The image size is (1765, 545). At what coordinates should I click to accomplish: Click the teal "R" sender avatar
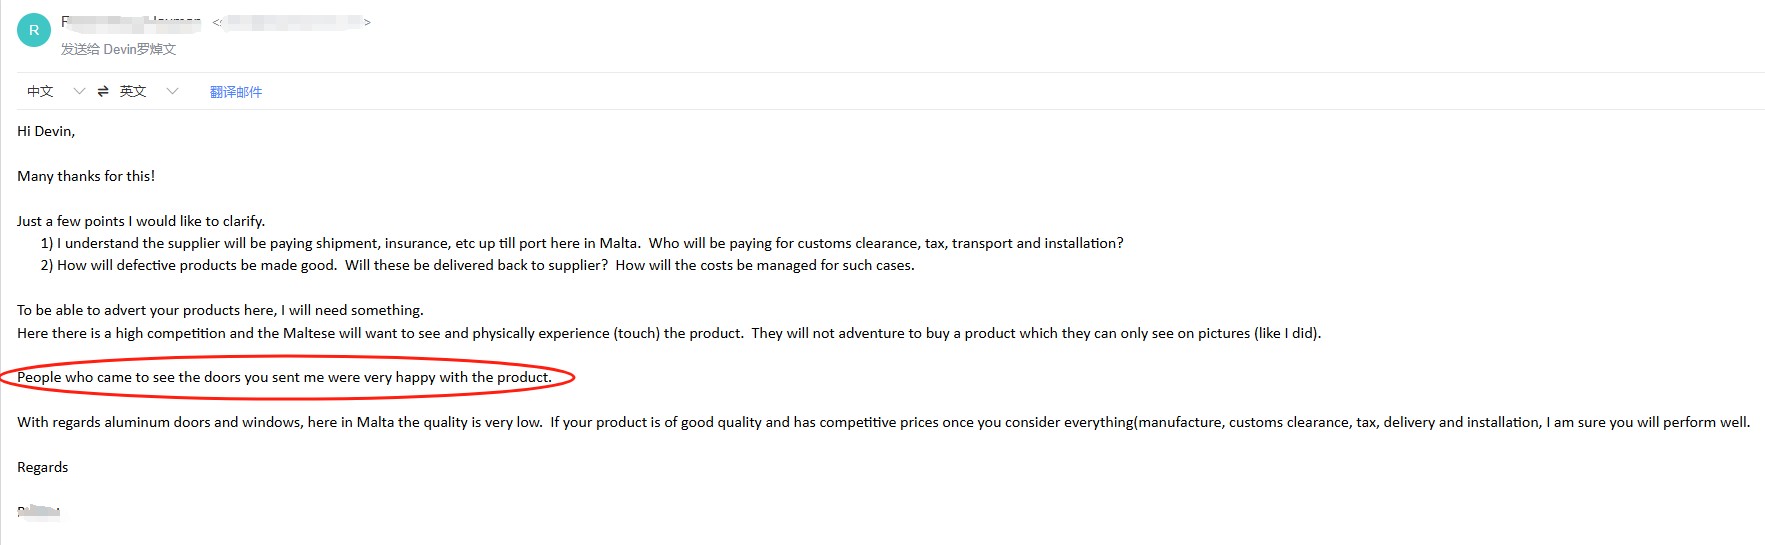click(34, 30)
